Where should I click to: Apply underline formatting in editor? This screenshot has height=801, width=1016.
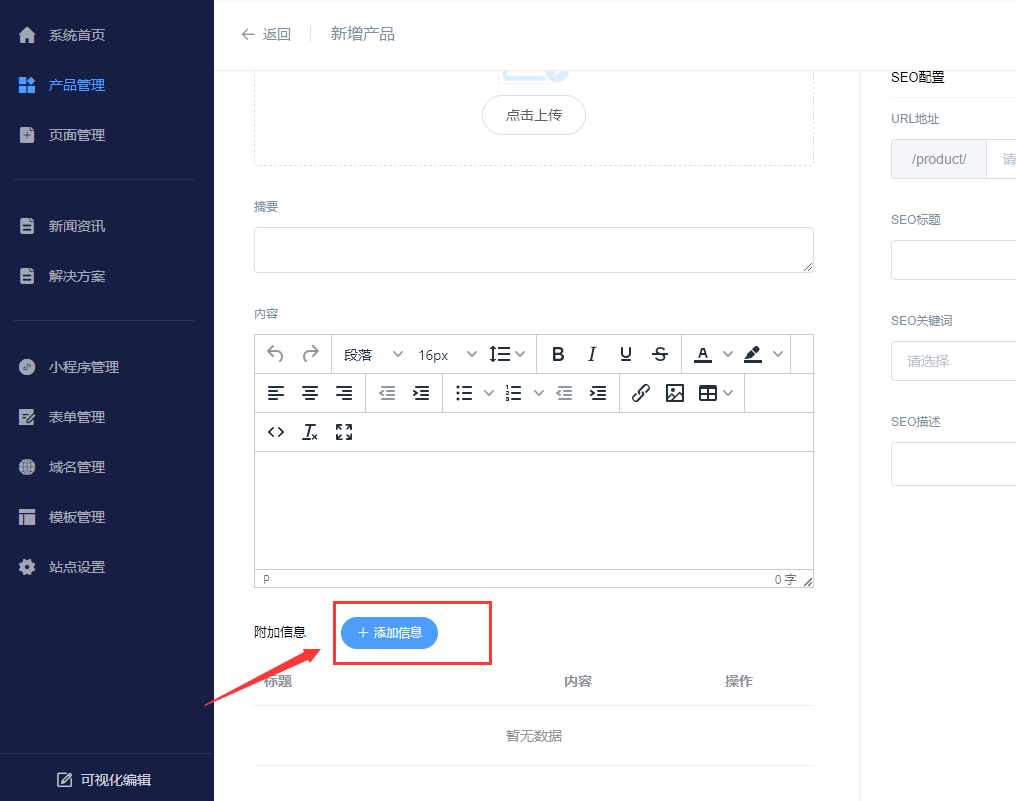626,354
